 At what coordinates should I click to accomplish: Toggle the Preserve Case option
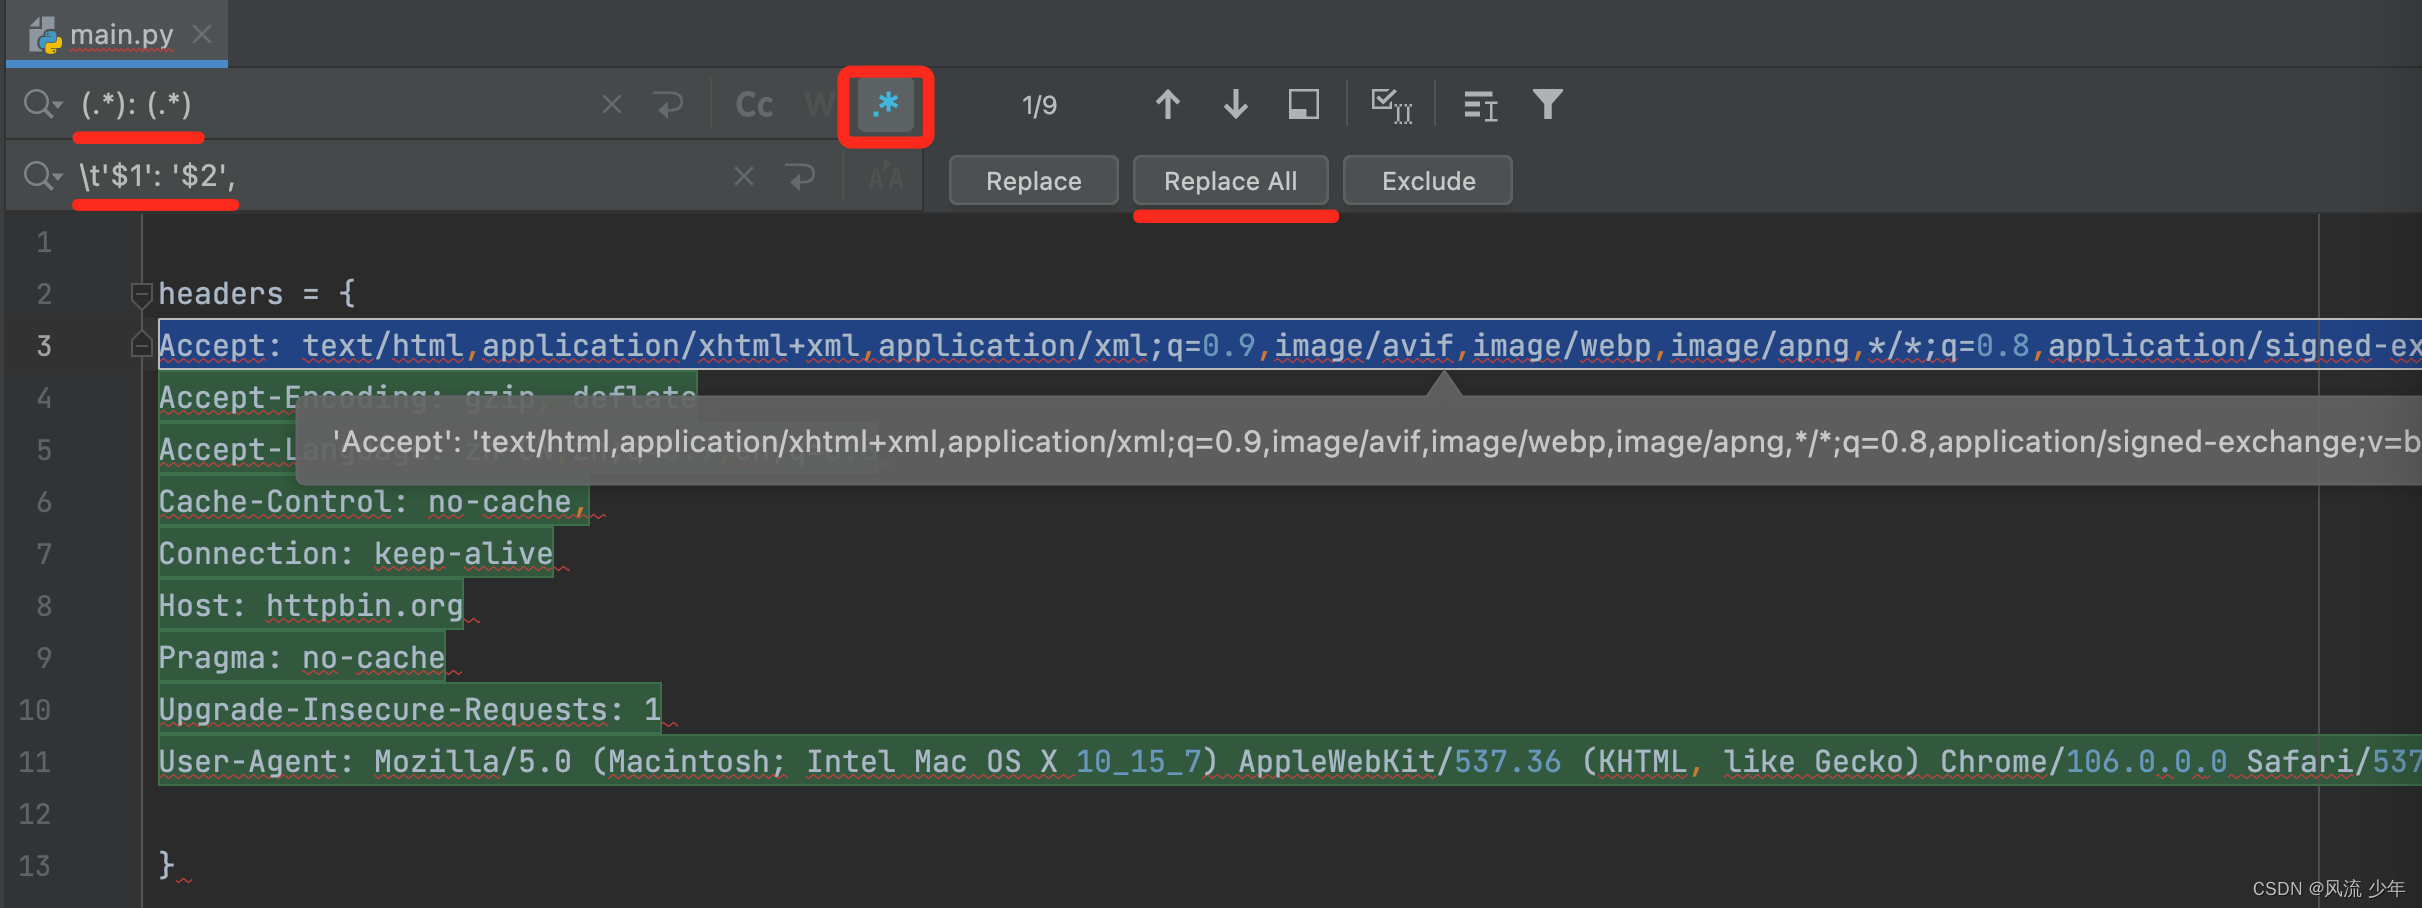[x=885, y=178]
